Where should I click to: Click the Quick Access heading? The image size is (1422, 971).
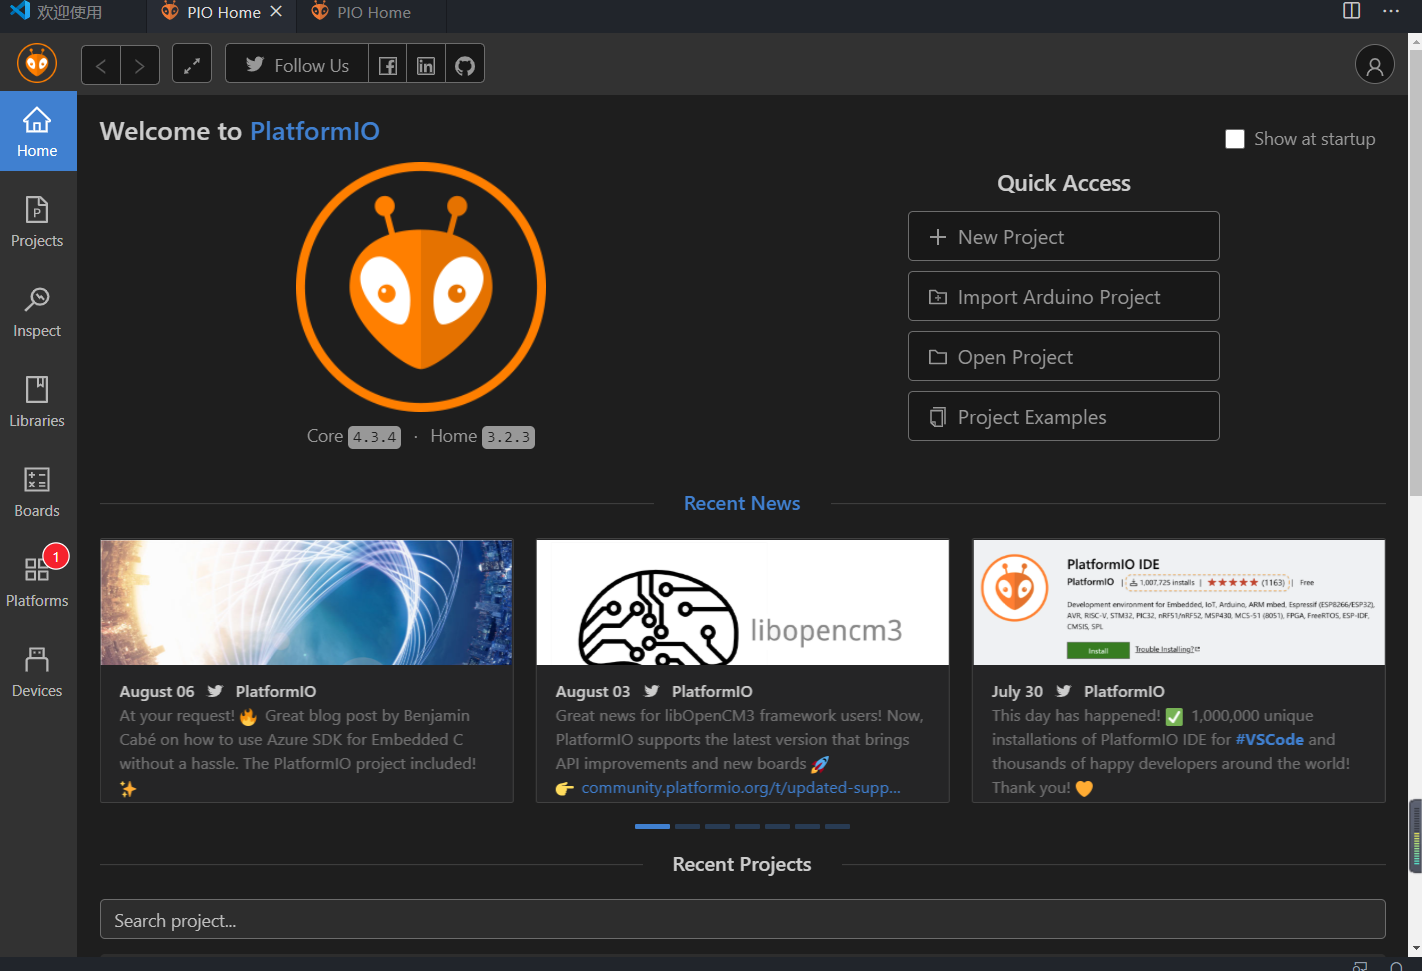(1064, 183)
